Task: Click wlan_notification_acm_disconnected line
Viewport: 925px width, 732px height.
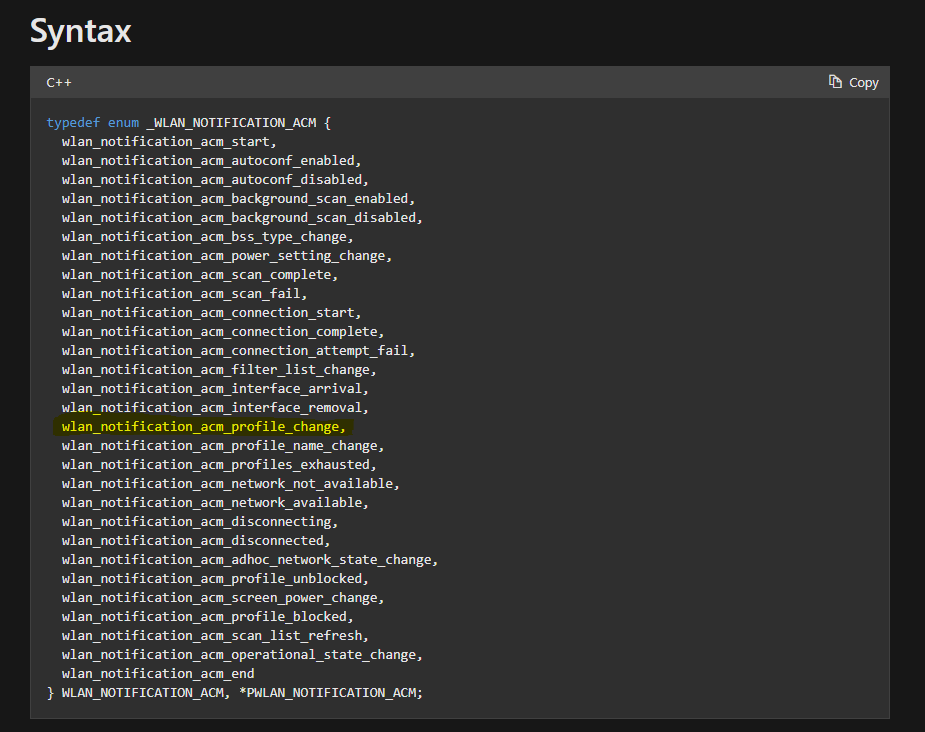Action: (x=196, y=540)
